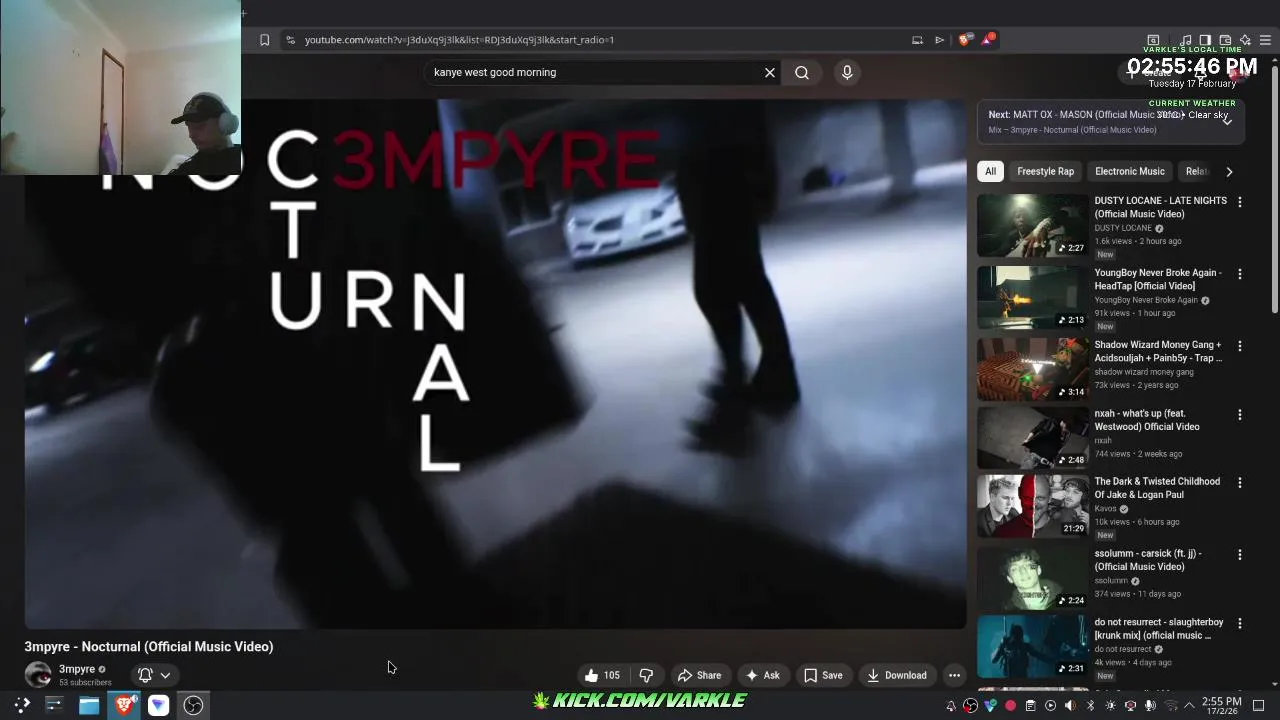This screenshot has width=1280, height=720.
Task: Open options menu for Jake & Logan Paul video
Action: point(1240,483)
